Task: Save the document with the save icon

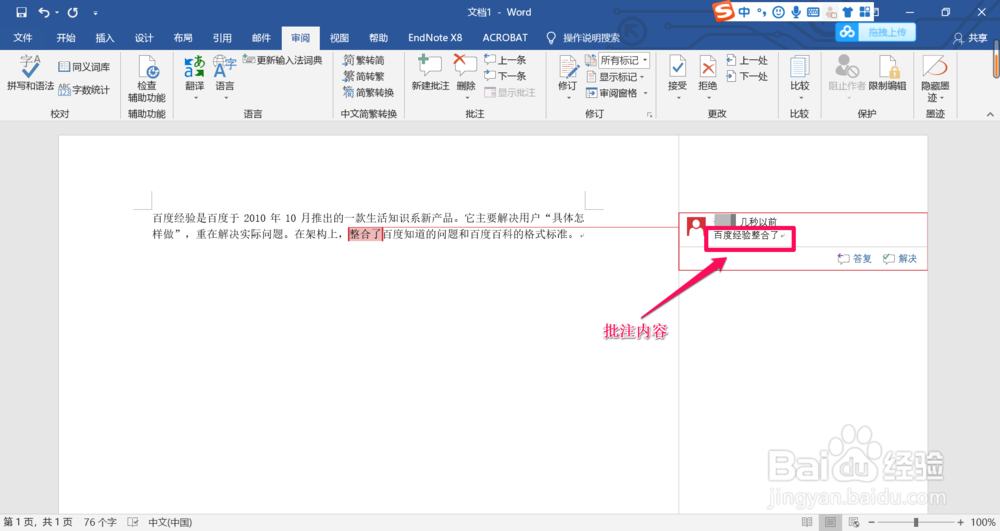Action: [21, 12]
